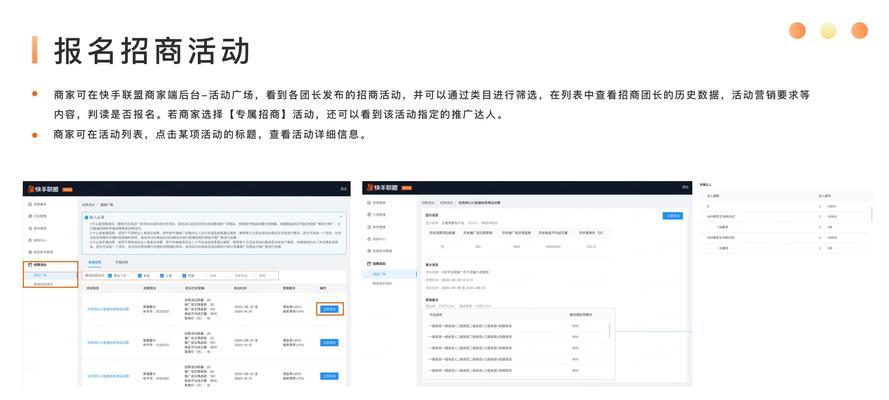Click the top-right header link in the right screenshot
Viewport: 889px width, 400px height.
(684, 188)
